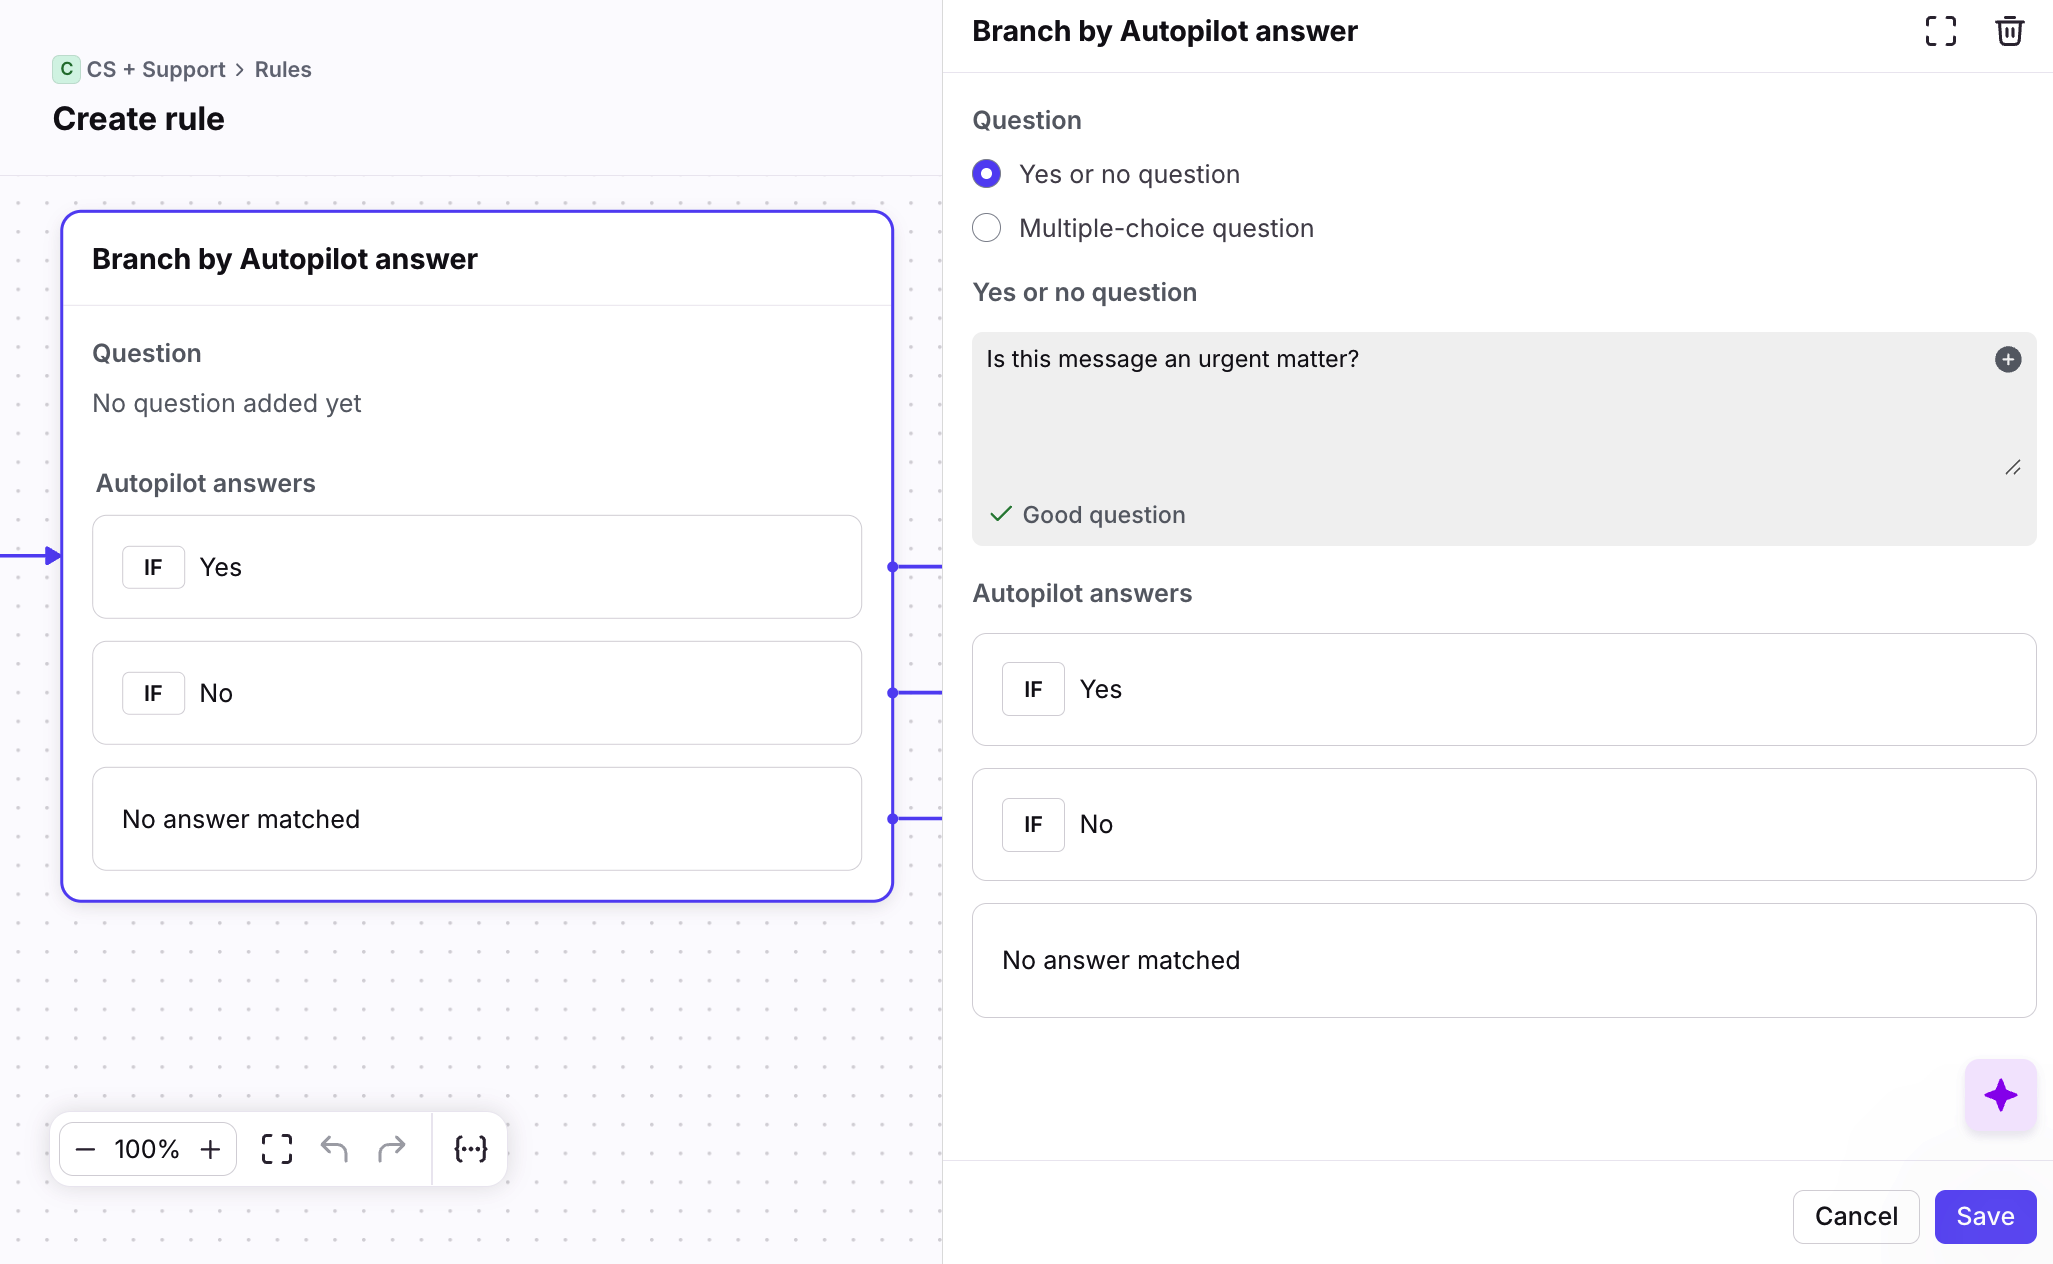Zoom out with minus icon
Screen dimensions: 2053x1264
[x=86, y=1149]
